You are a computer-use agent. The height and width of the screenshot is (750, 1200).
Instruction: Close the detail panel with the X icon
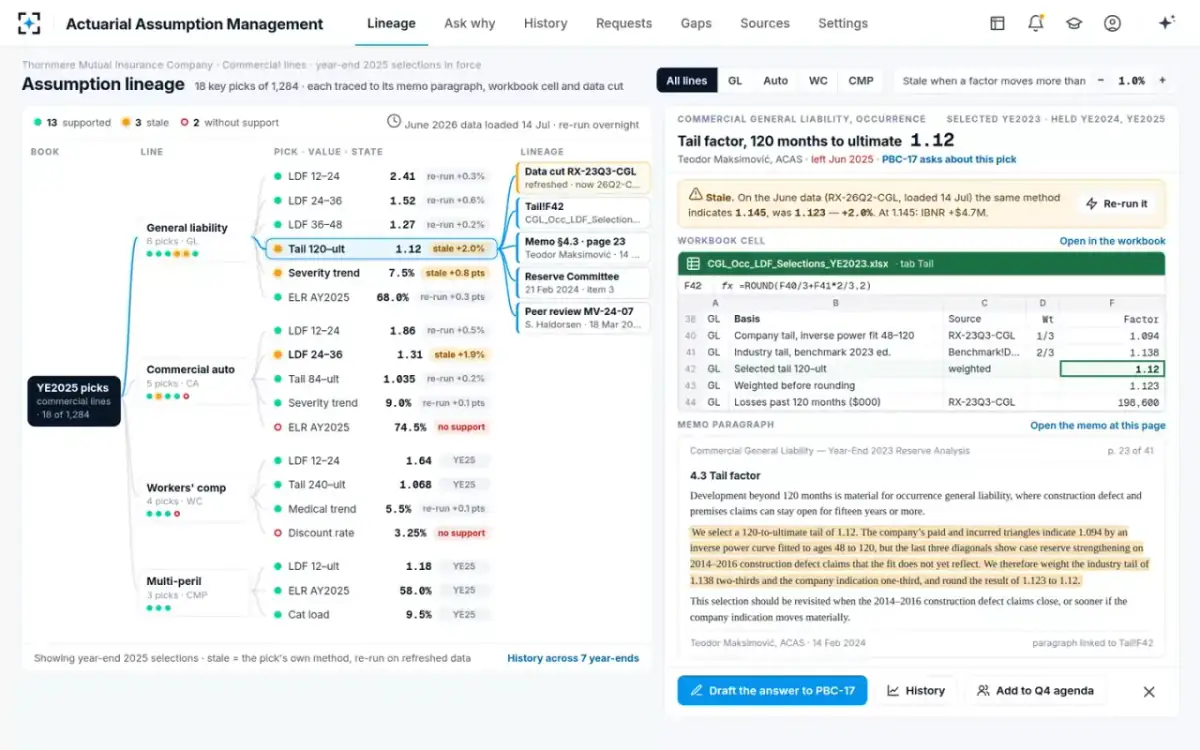1149,691
